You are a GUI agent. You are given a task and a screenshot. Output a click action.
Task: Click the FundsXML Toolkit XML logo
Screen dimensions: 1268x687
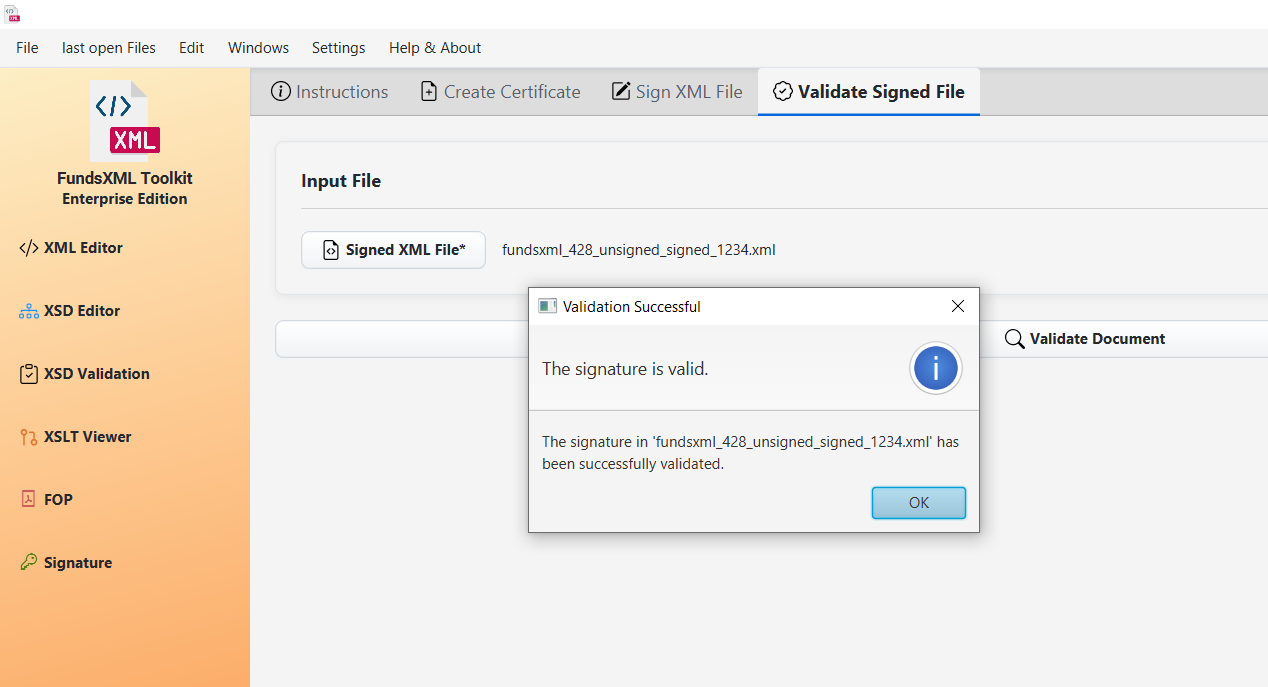(x=125, y=121)
